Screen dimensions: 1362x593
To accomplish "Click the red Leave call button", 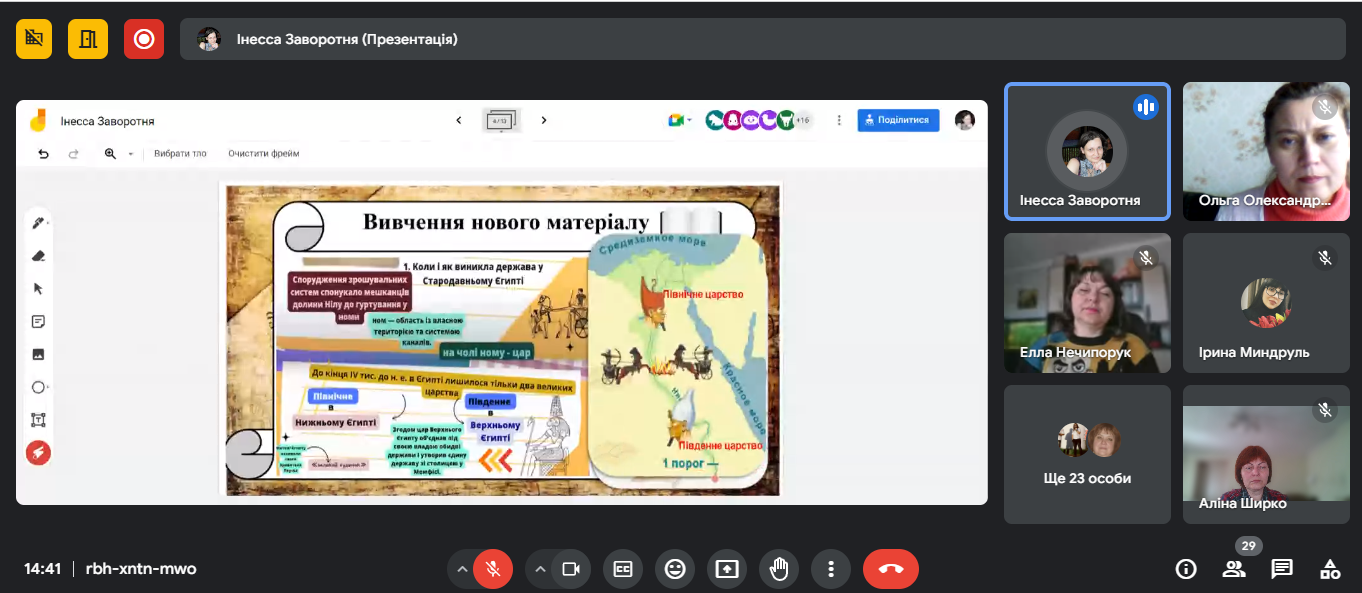I will (x=891, y=569).
